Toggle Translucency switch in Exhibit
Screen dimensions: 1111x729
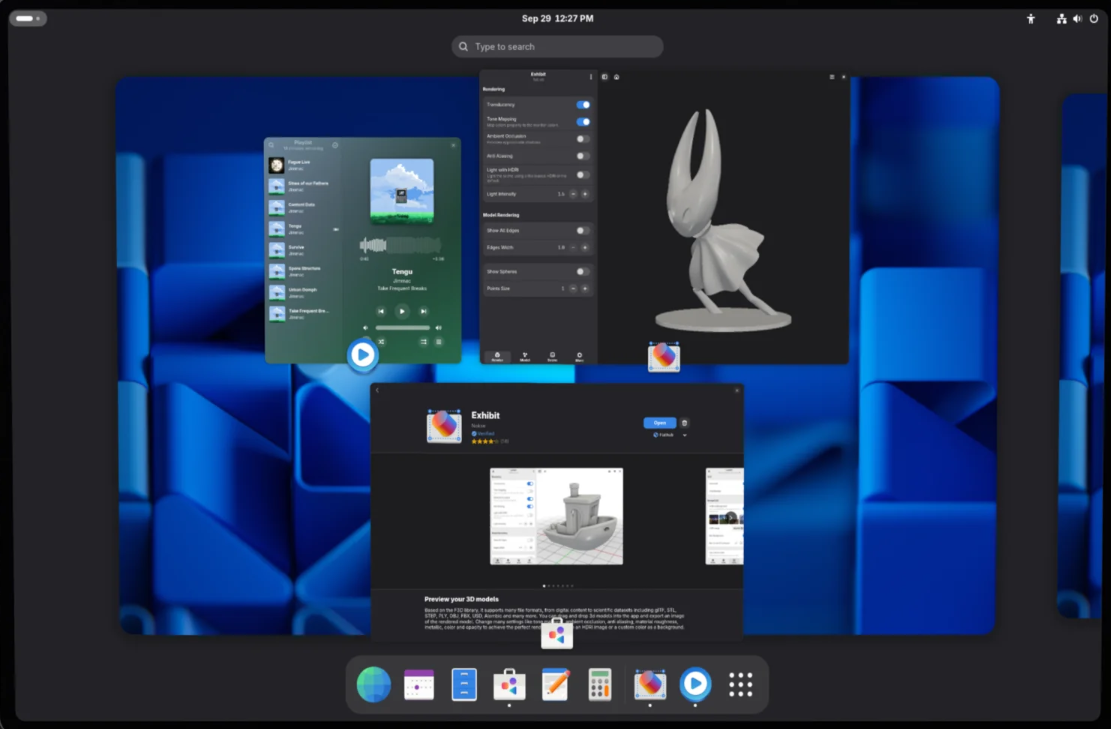(583, 105)
